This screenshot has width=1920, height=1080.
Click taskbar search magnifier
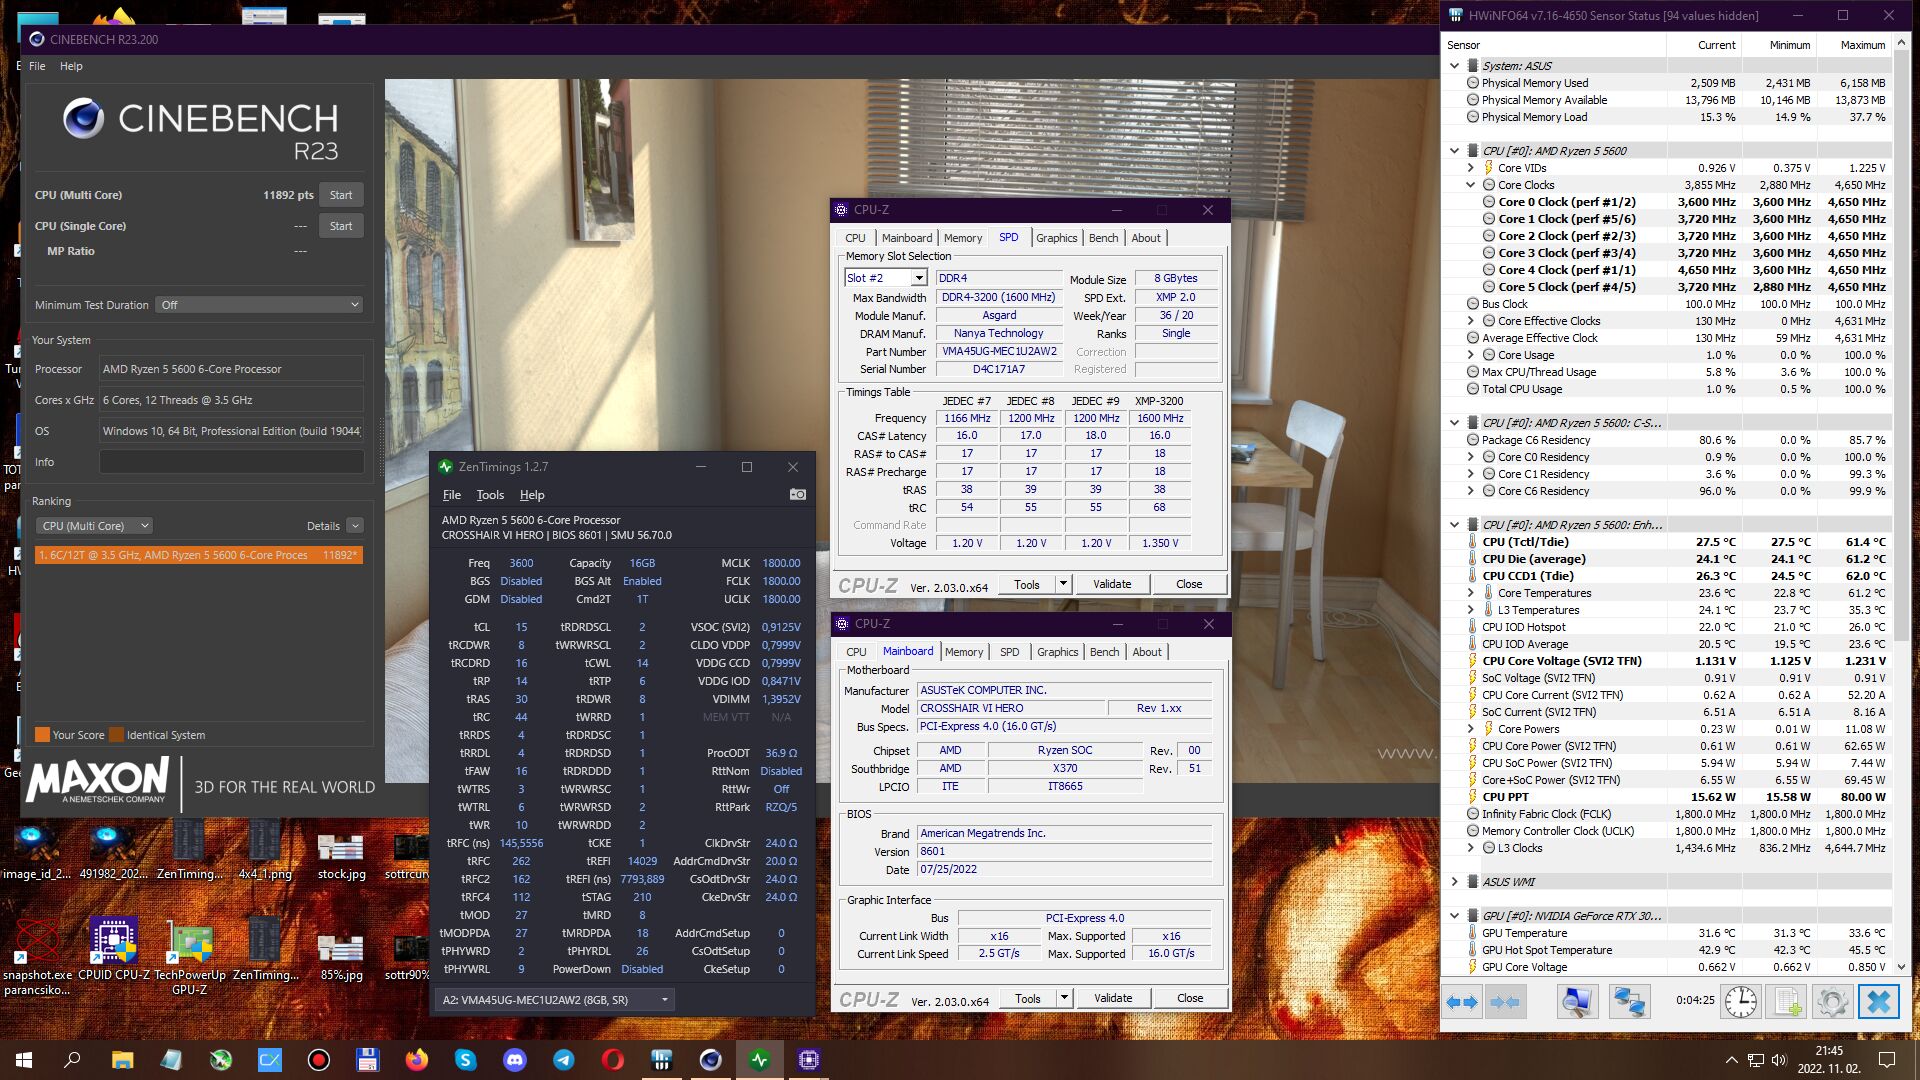click(x=72, y=1059)
